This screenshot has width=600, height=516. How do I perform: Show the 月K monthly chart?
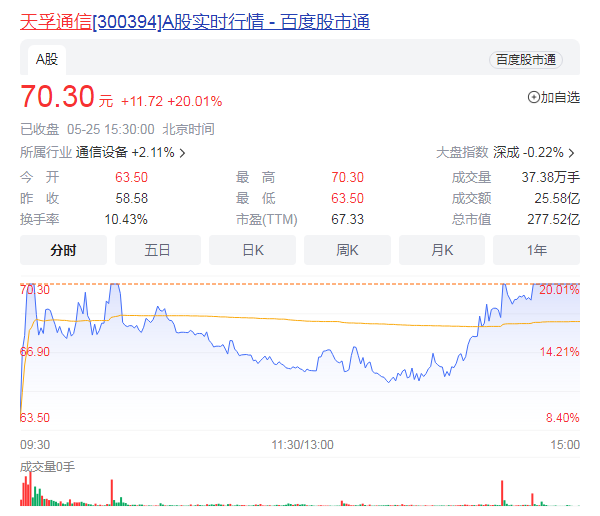pyautogui.click(x=441, y=250)
